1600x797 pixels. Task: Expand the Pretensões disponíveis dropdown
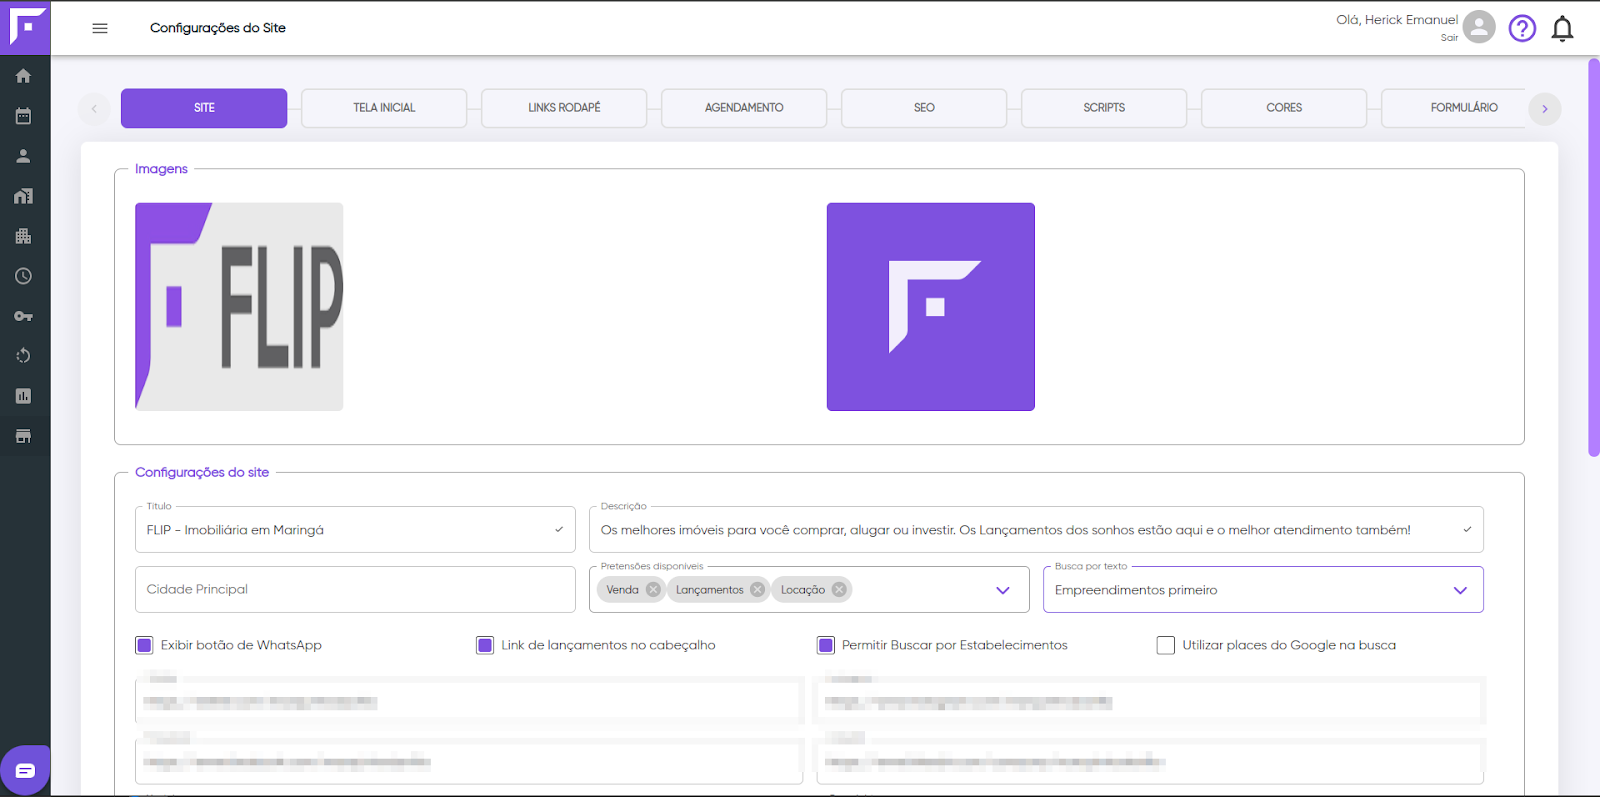[x=1003, y=590]
